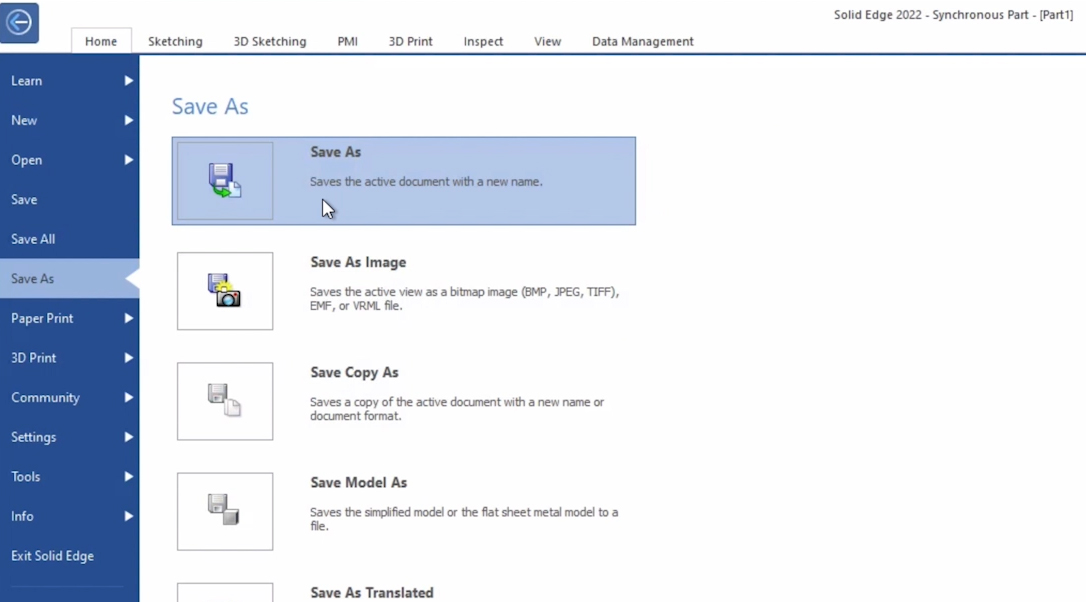This screenshot has height=602, width=1086.
Task: Click Exit Solid Edge
Action: pyautogui.click(x=69, y=556)
